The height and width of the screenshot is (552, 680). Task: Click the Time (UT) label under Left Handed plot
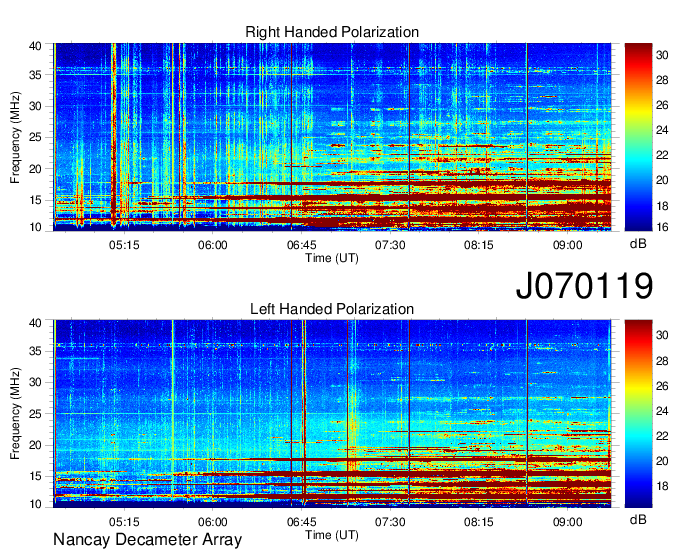pos(332,535)
